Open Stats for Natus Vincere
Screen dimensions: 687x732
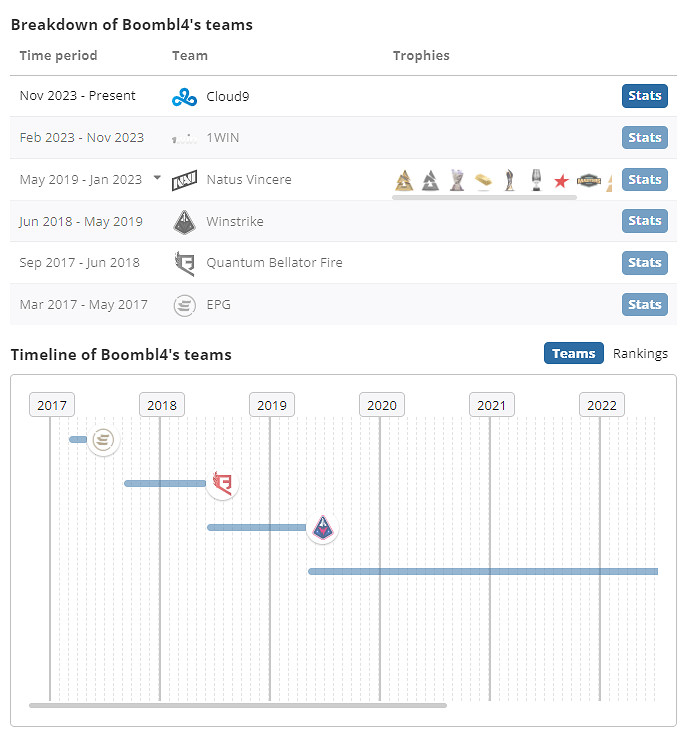coord(645,180)
